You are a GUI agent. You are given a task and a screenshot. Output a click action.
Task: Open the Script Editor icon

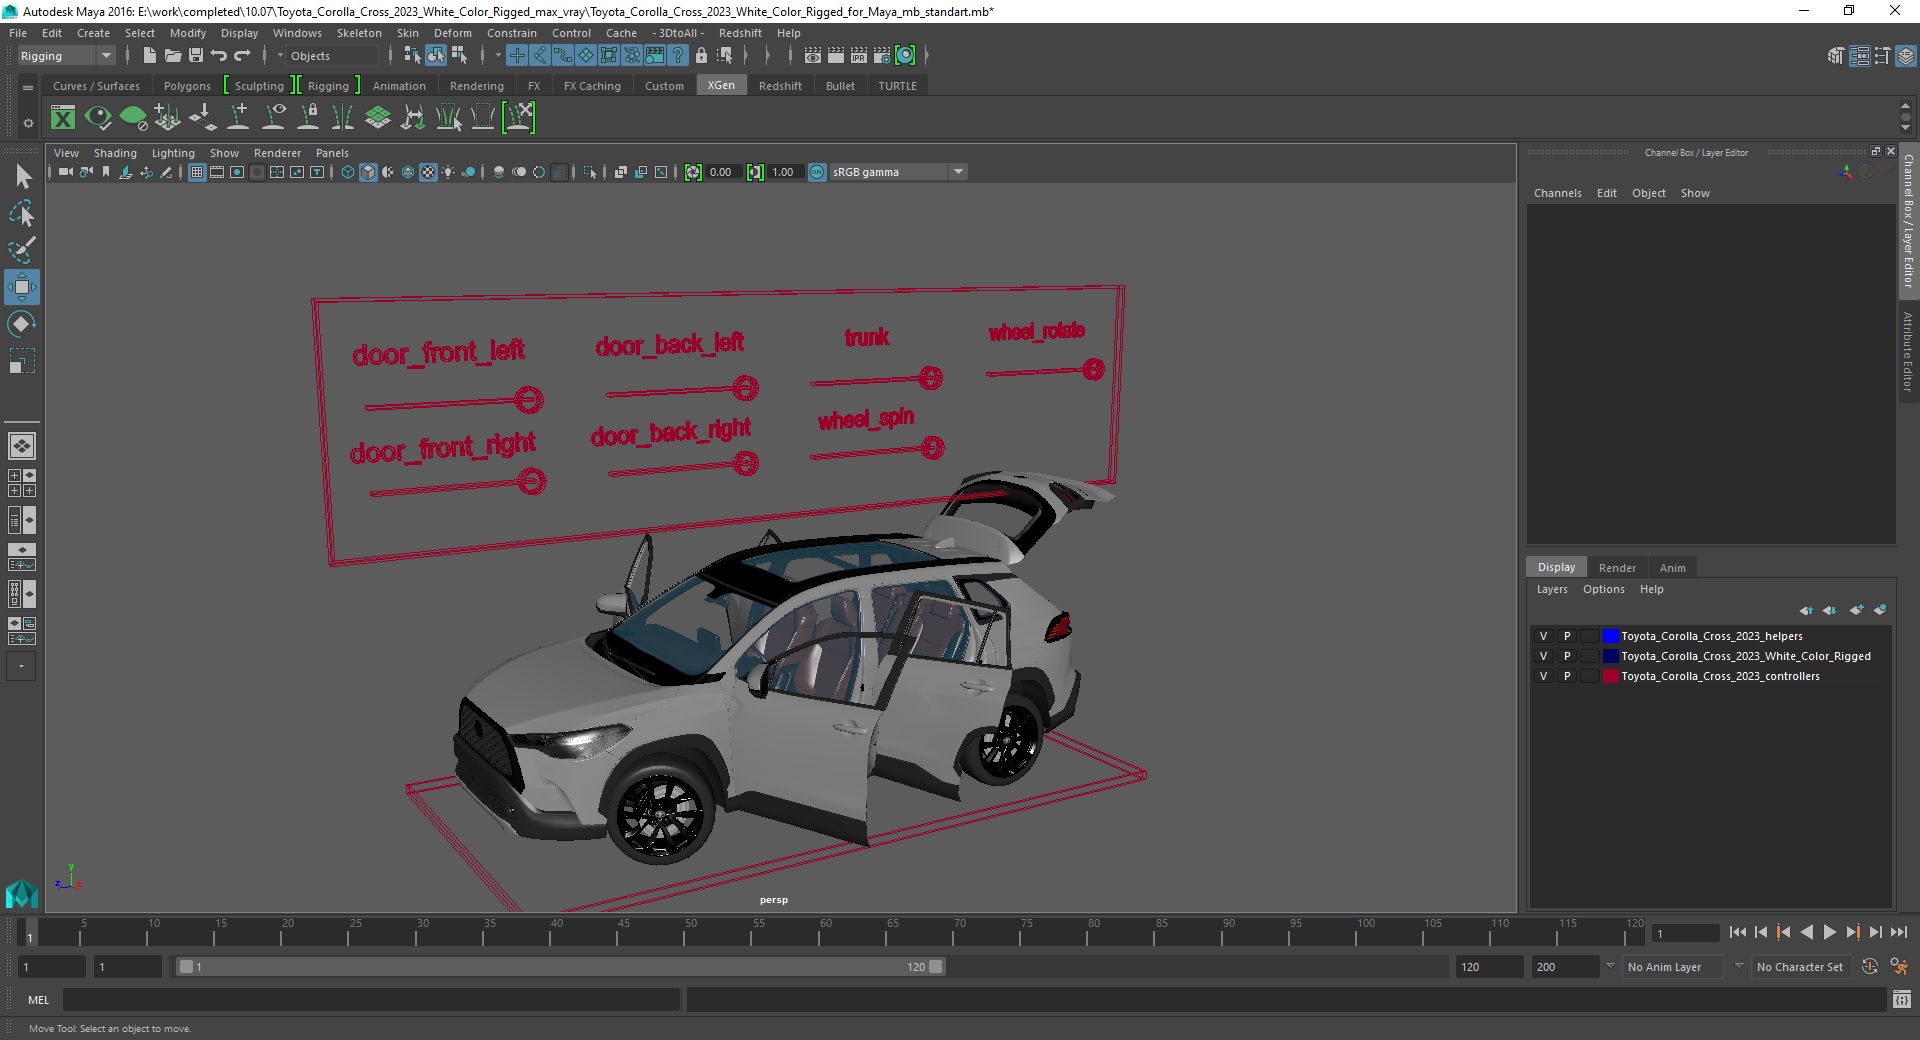(x=1902, y=999)
